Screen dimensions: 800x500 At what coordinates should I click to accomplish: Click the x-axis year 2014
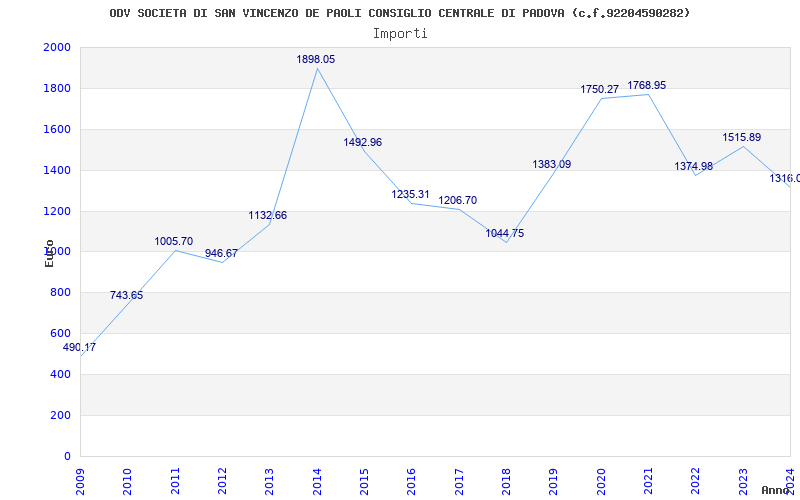[317, 481]
